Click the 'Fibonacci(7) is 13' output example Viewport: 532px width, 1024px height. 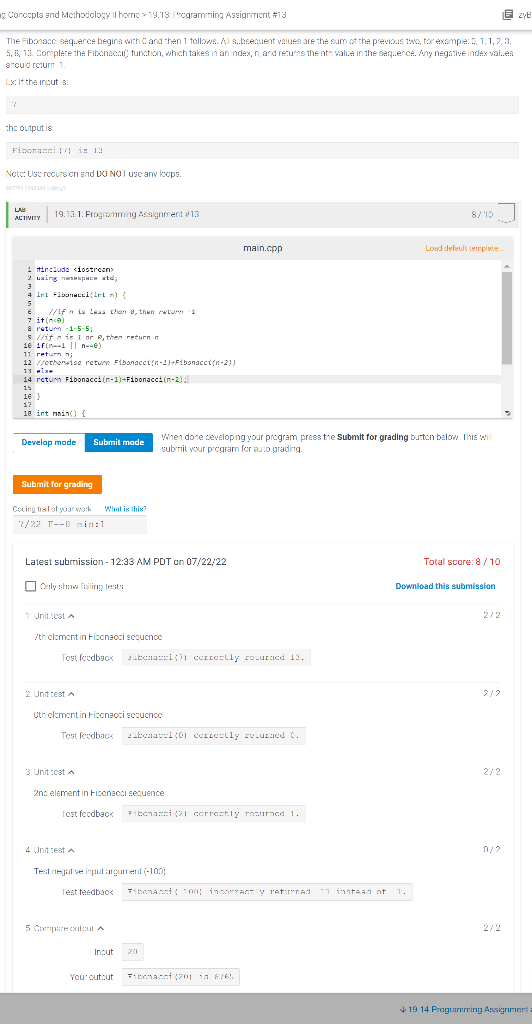click(x=262, y=151)
